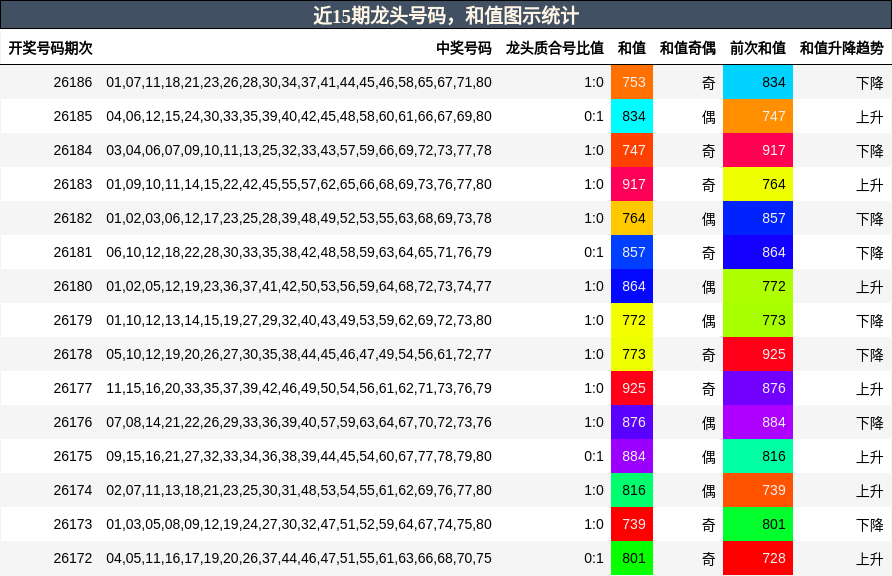Click the 龙头质合号比值 column header
The width and height of the screenshot is (892, 576).
[x=555, y=48]
